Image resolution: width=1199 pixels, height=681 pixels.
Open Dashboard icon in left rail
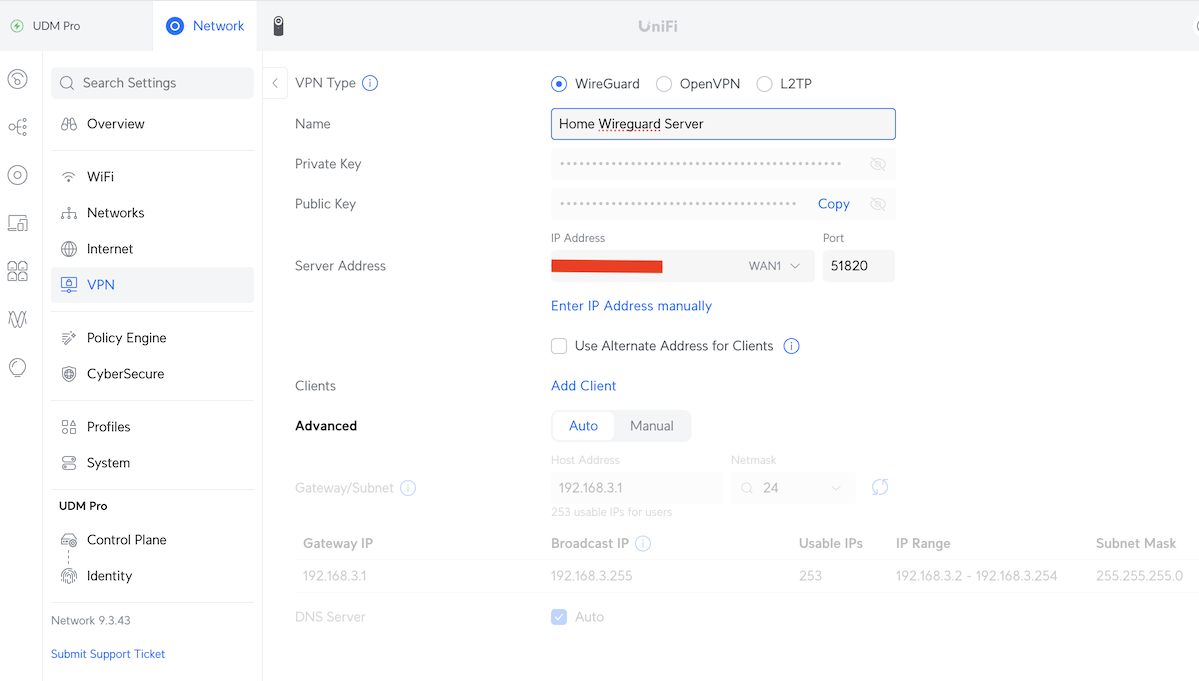coord(18,79)
